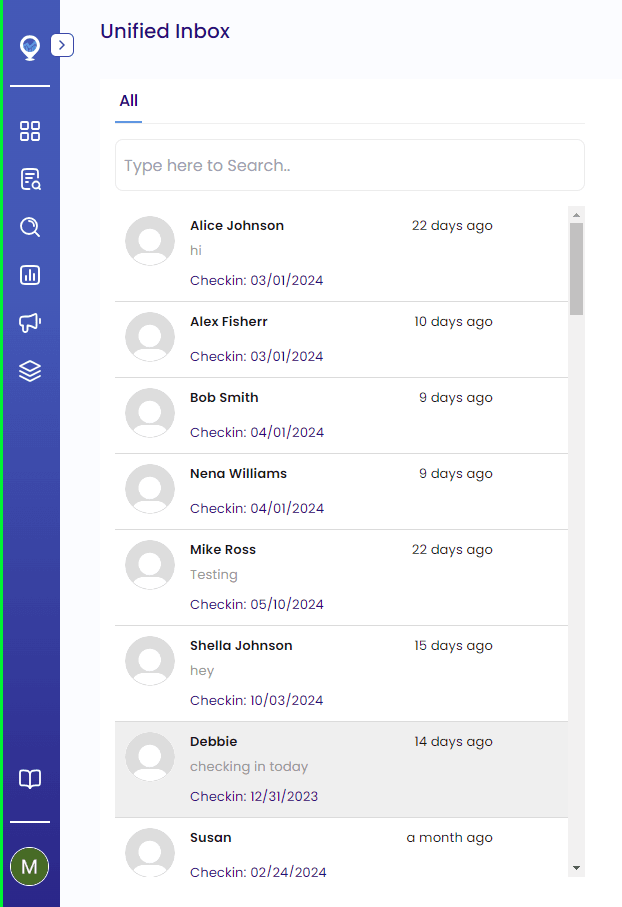Open the book guide icon in sidebar
This screenshot has width=622, height=907.
click(x=30, y=779)
